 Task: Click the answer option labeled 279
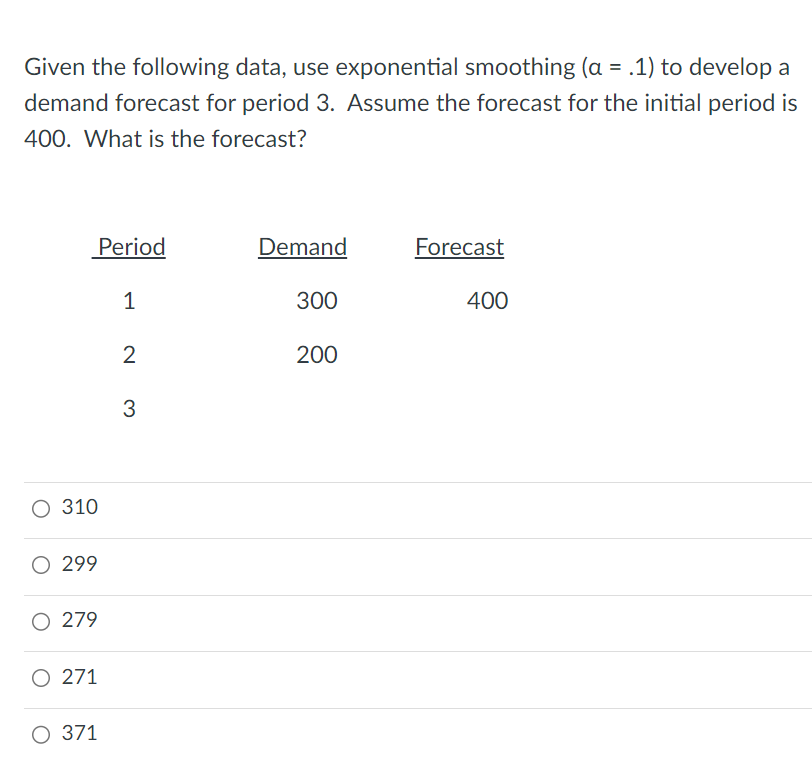pyautogui.click(x=81, y=621)
